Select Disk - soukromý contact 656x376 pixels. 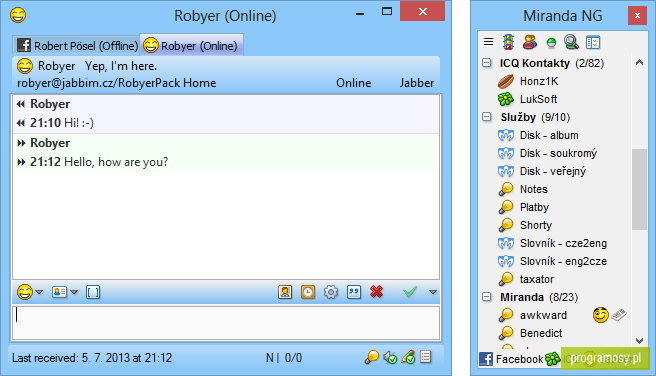click(x=558, y=153)
